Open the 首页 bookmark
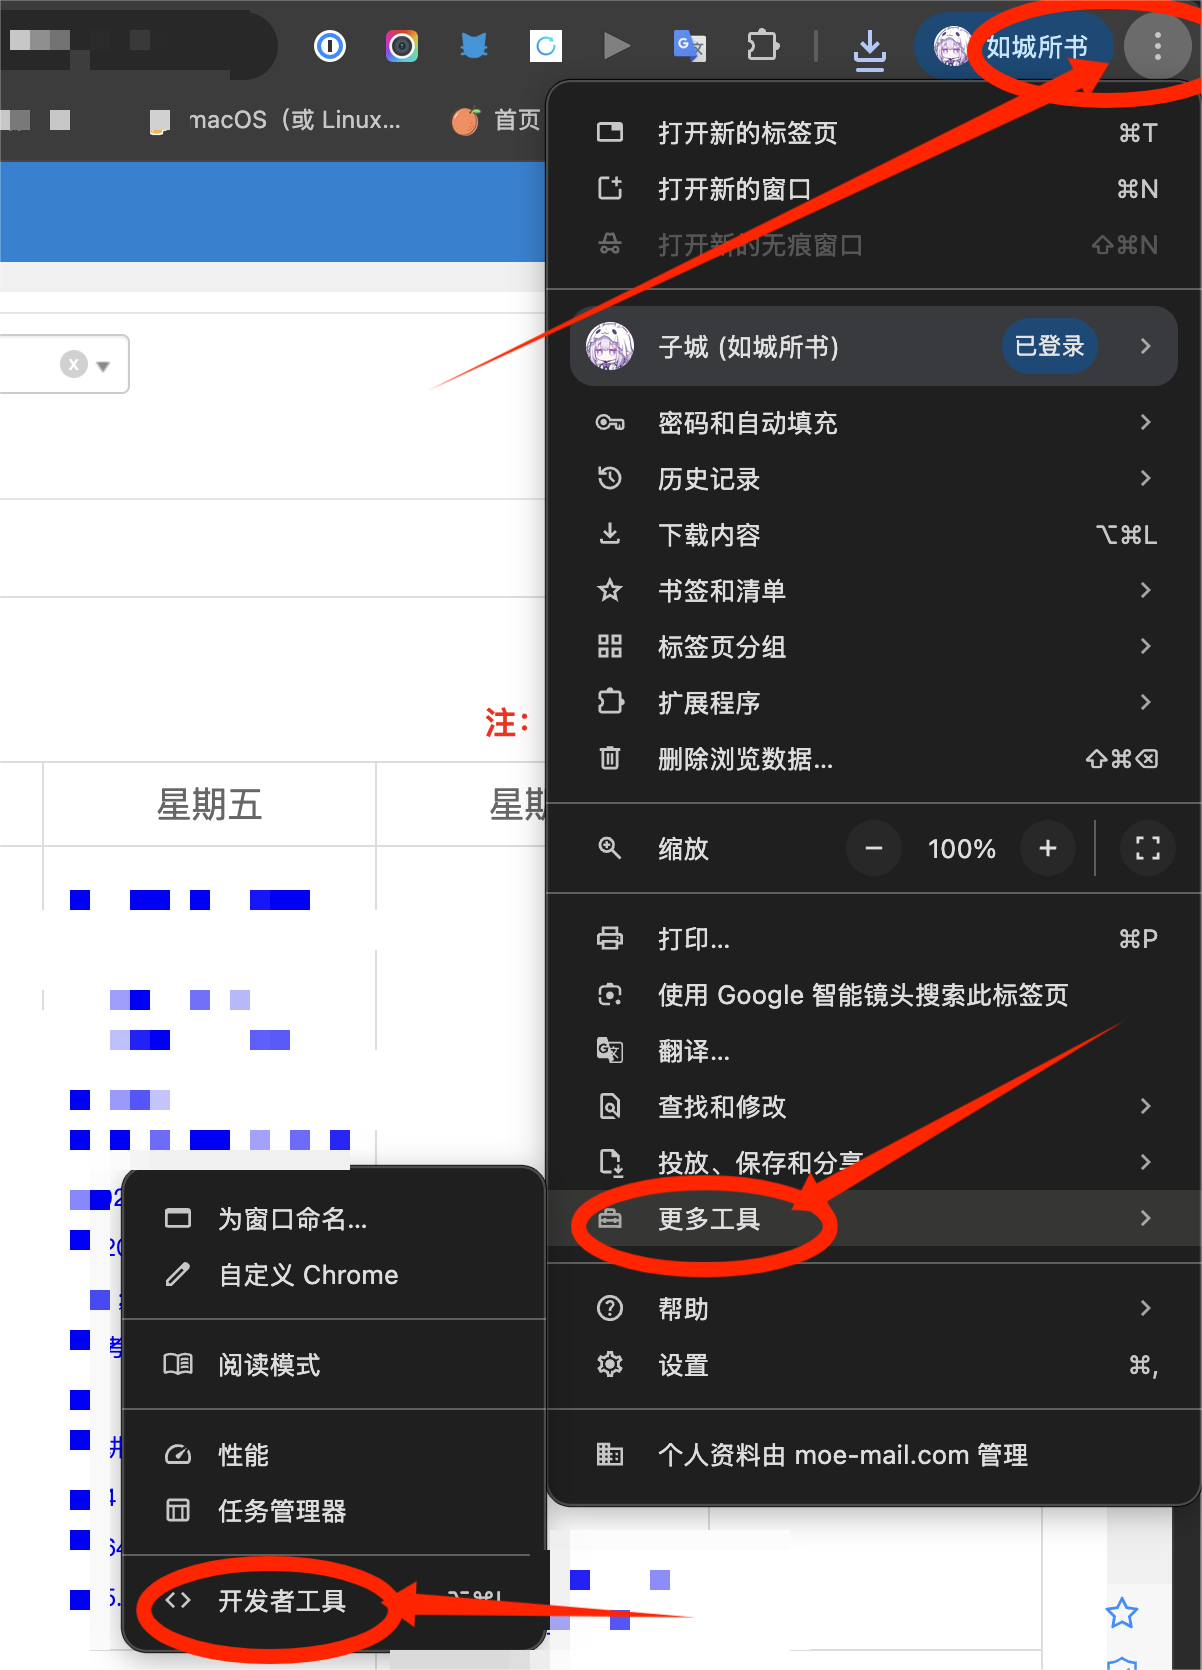The image size is (1202, 1670). coord(498,121)
